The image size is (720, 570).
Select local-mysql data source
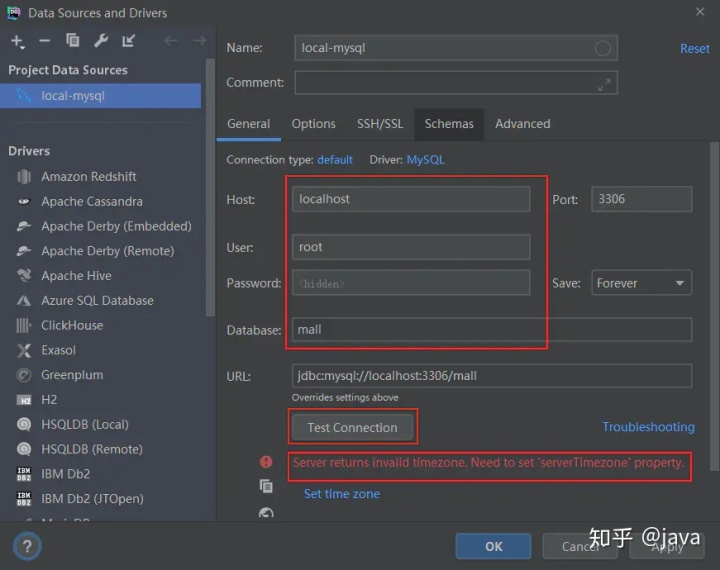(101, 96)
